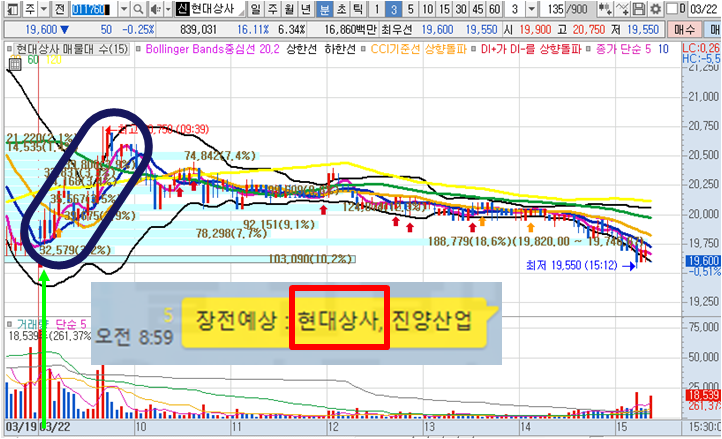This screenshot has height=439, width=722.
Task: Set interval to 1 minute
Action: (377, 9)
